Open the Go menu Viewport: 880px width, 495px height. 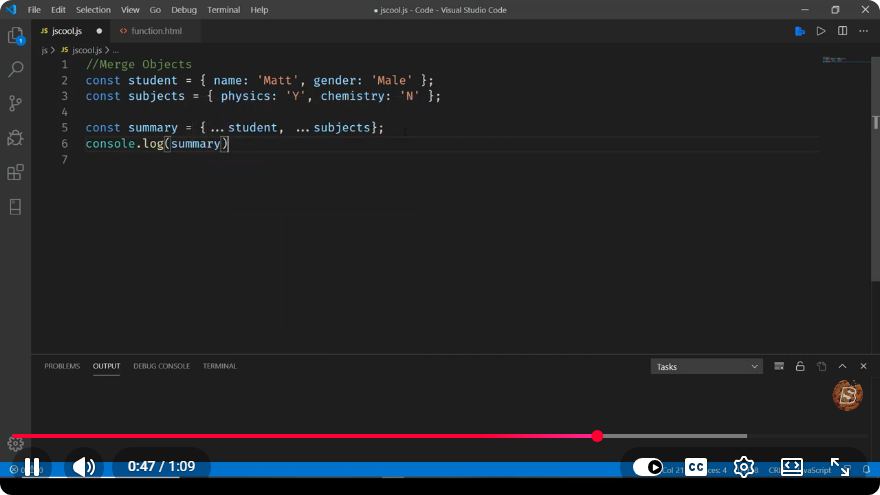pyautogui.click(x=155, y=10)
